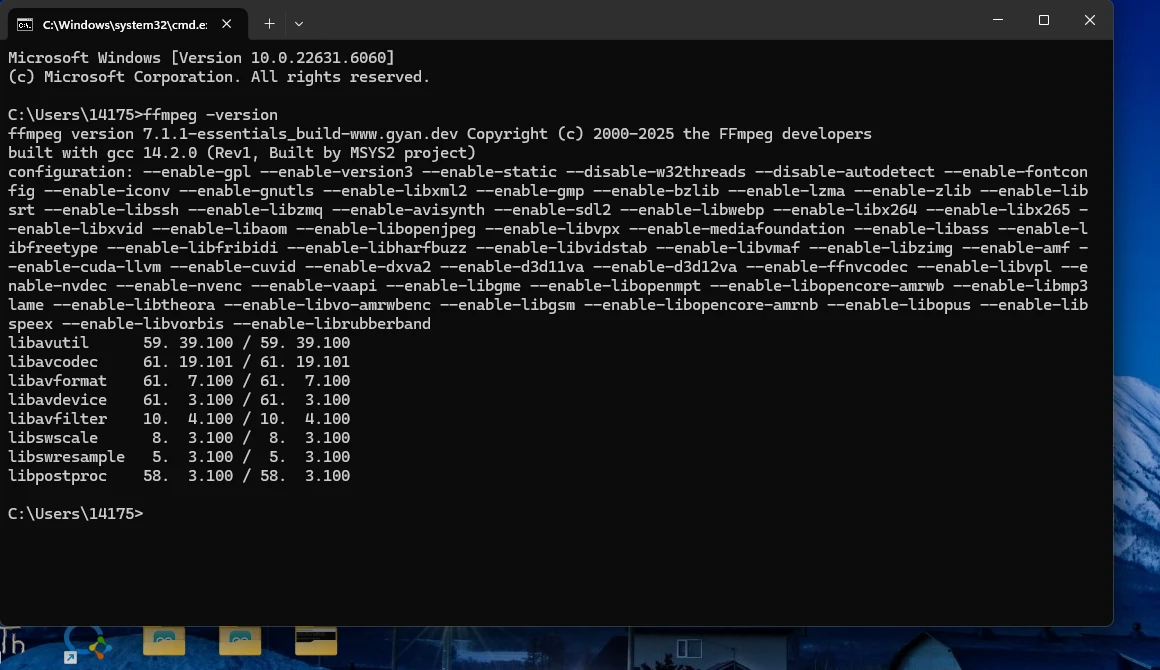
Task: Expand the new tab profile dropdown chevron
Action: pos(299,23)
